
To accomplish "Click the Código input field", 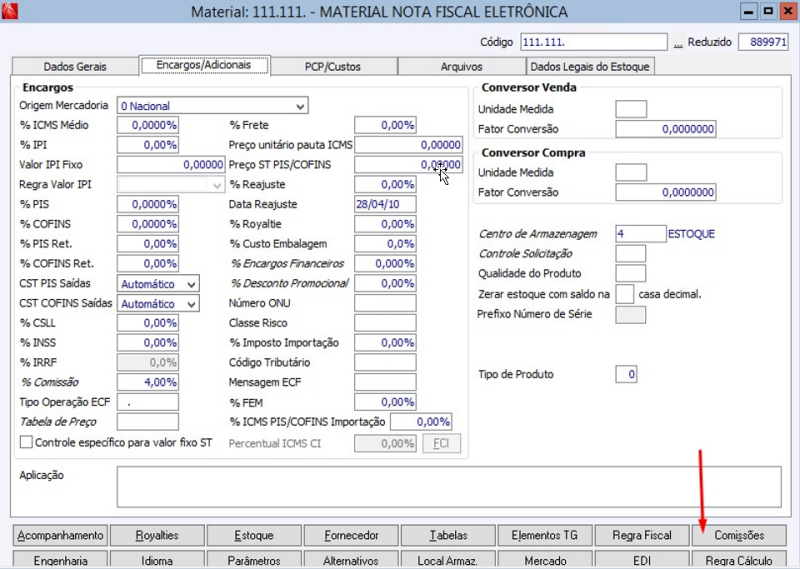I will [x=594, y=42].
